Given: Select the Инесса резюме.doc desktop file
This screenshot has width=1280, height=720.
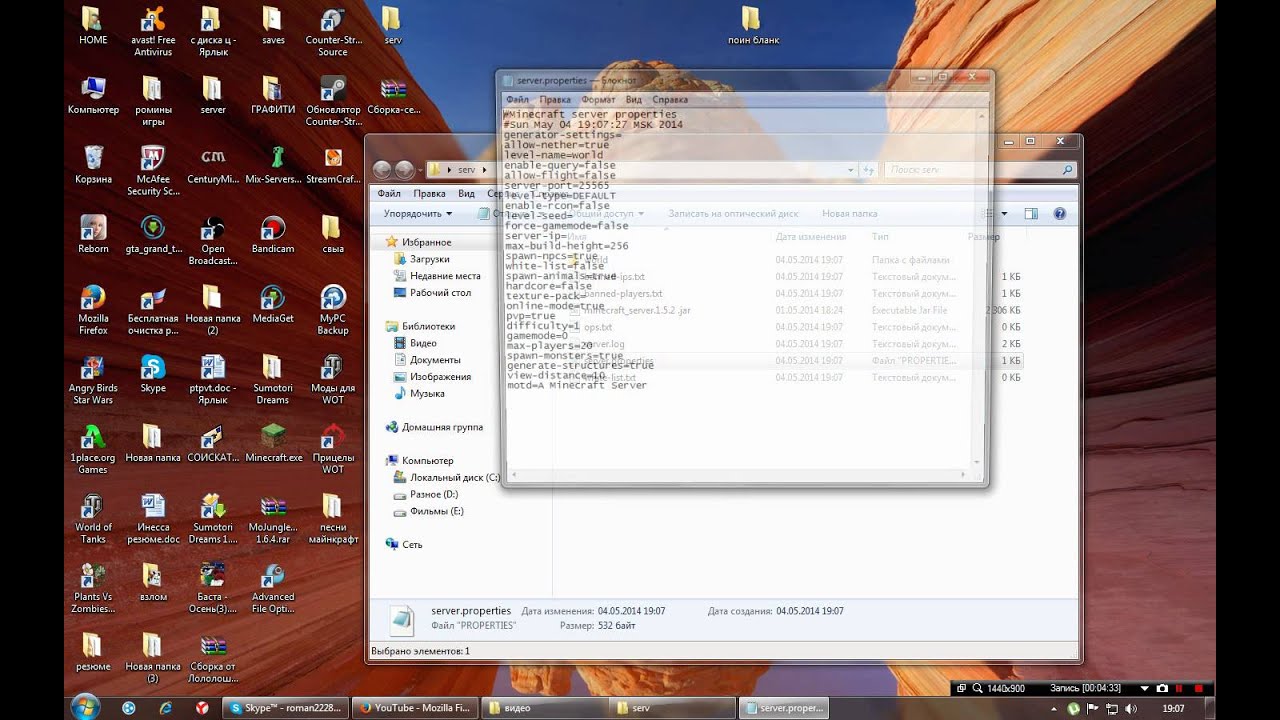Looking at the screenshot, I should (x=153, y=518).
